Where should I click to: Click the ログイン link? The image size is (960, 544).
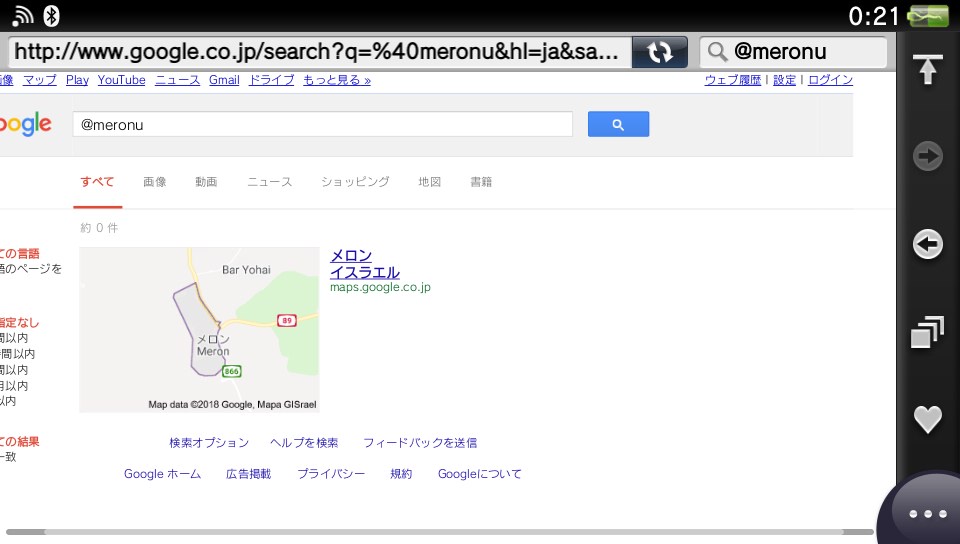(830, 80)
